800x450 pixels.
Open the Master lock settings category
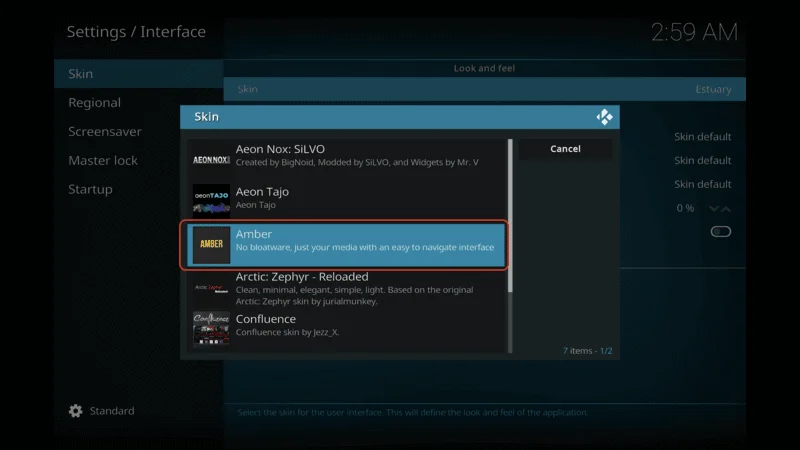click(x=139, y=160)
